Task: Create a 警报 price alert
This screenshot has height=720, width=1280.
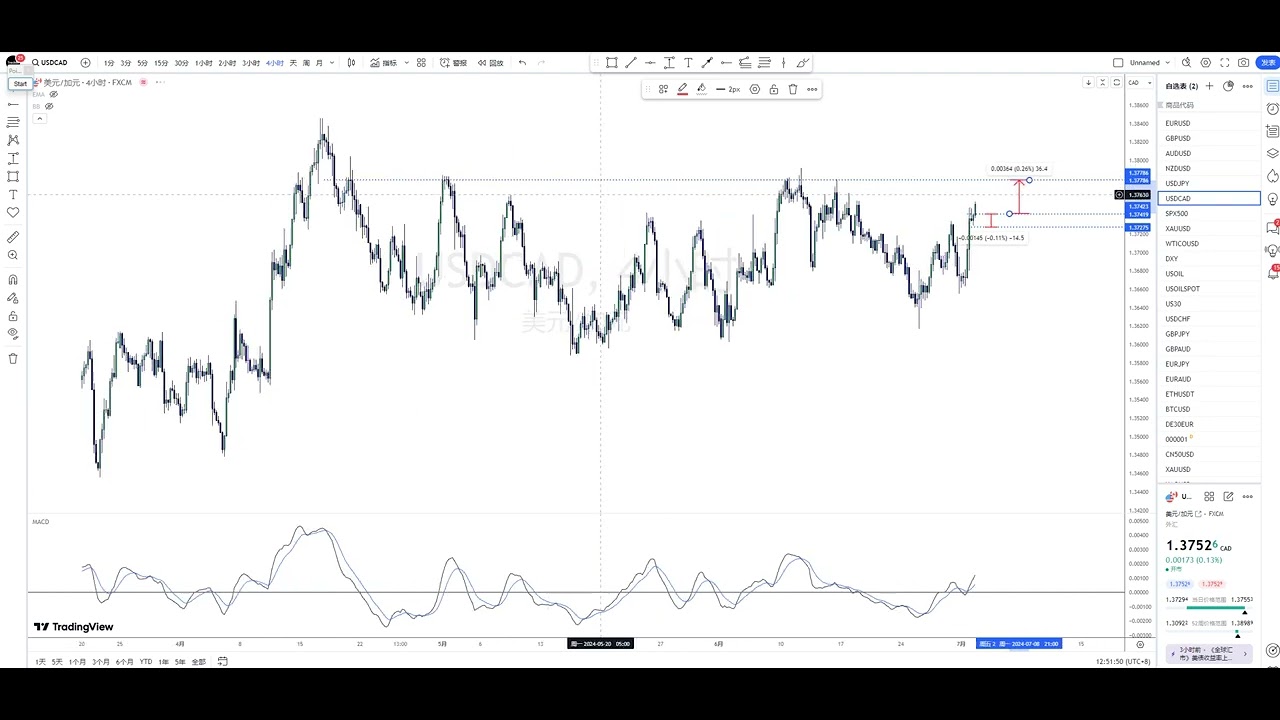Action: point(453,63)
